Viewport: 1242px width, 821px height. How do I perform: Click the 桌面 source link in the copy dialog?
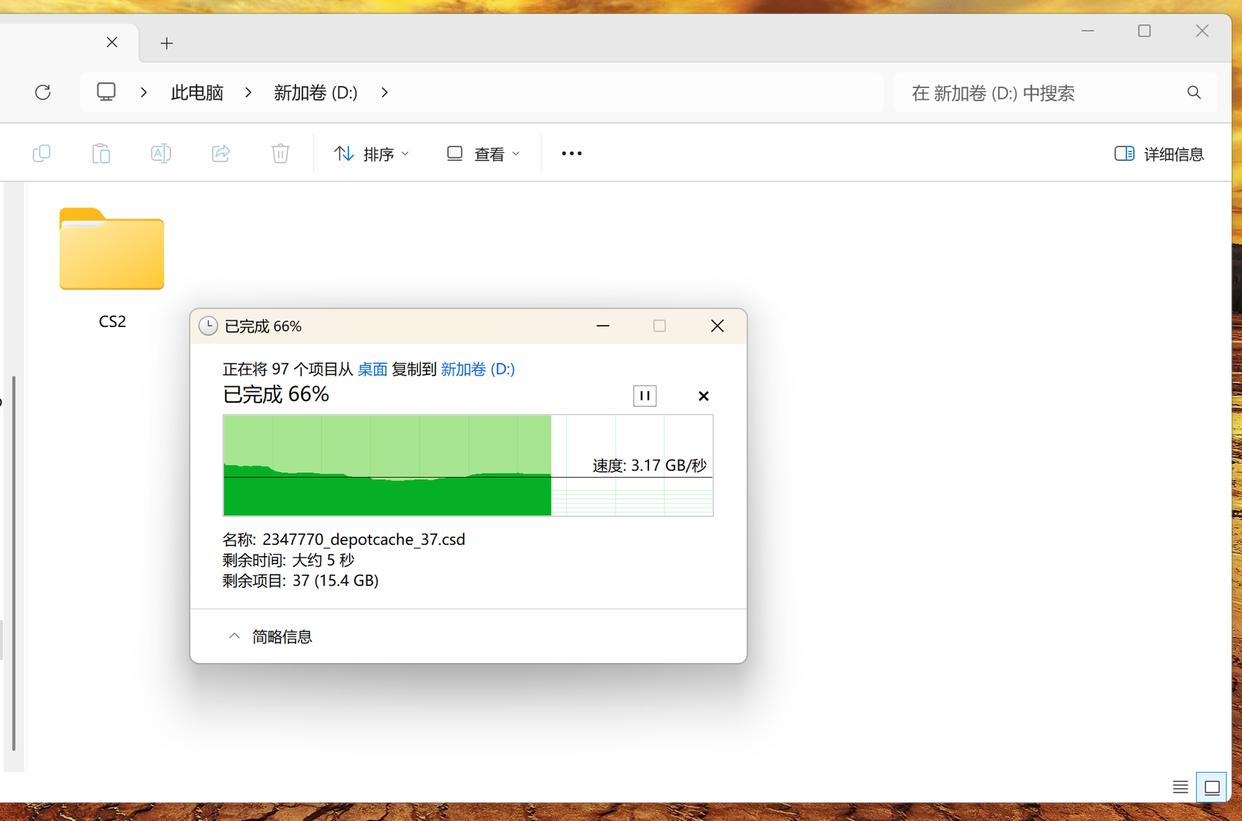[372, 369]
